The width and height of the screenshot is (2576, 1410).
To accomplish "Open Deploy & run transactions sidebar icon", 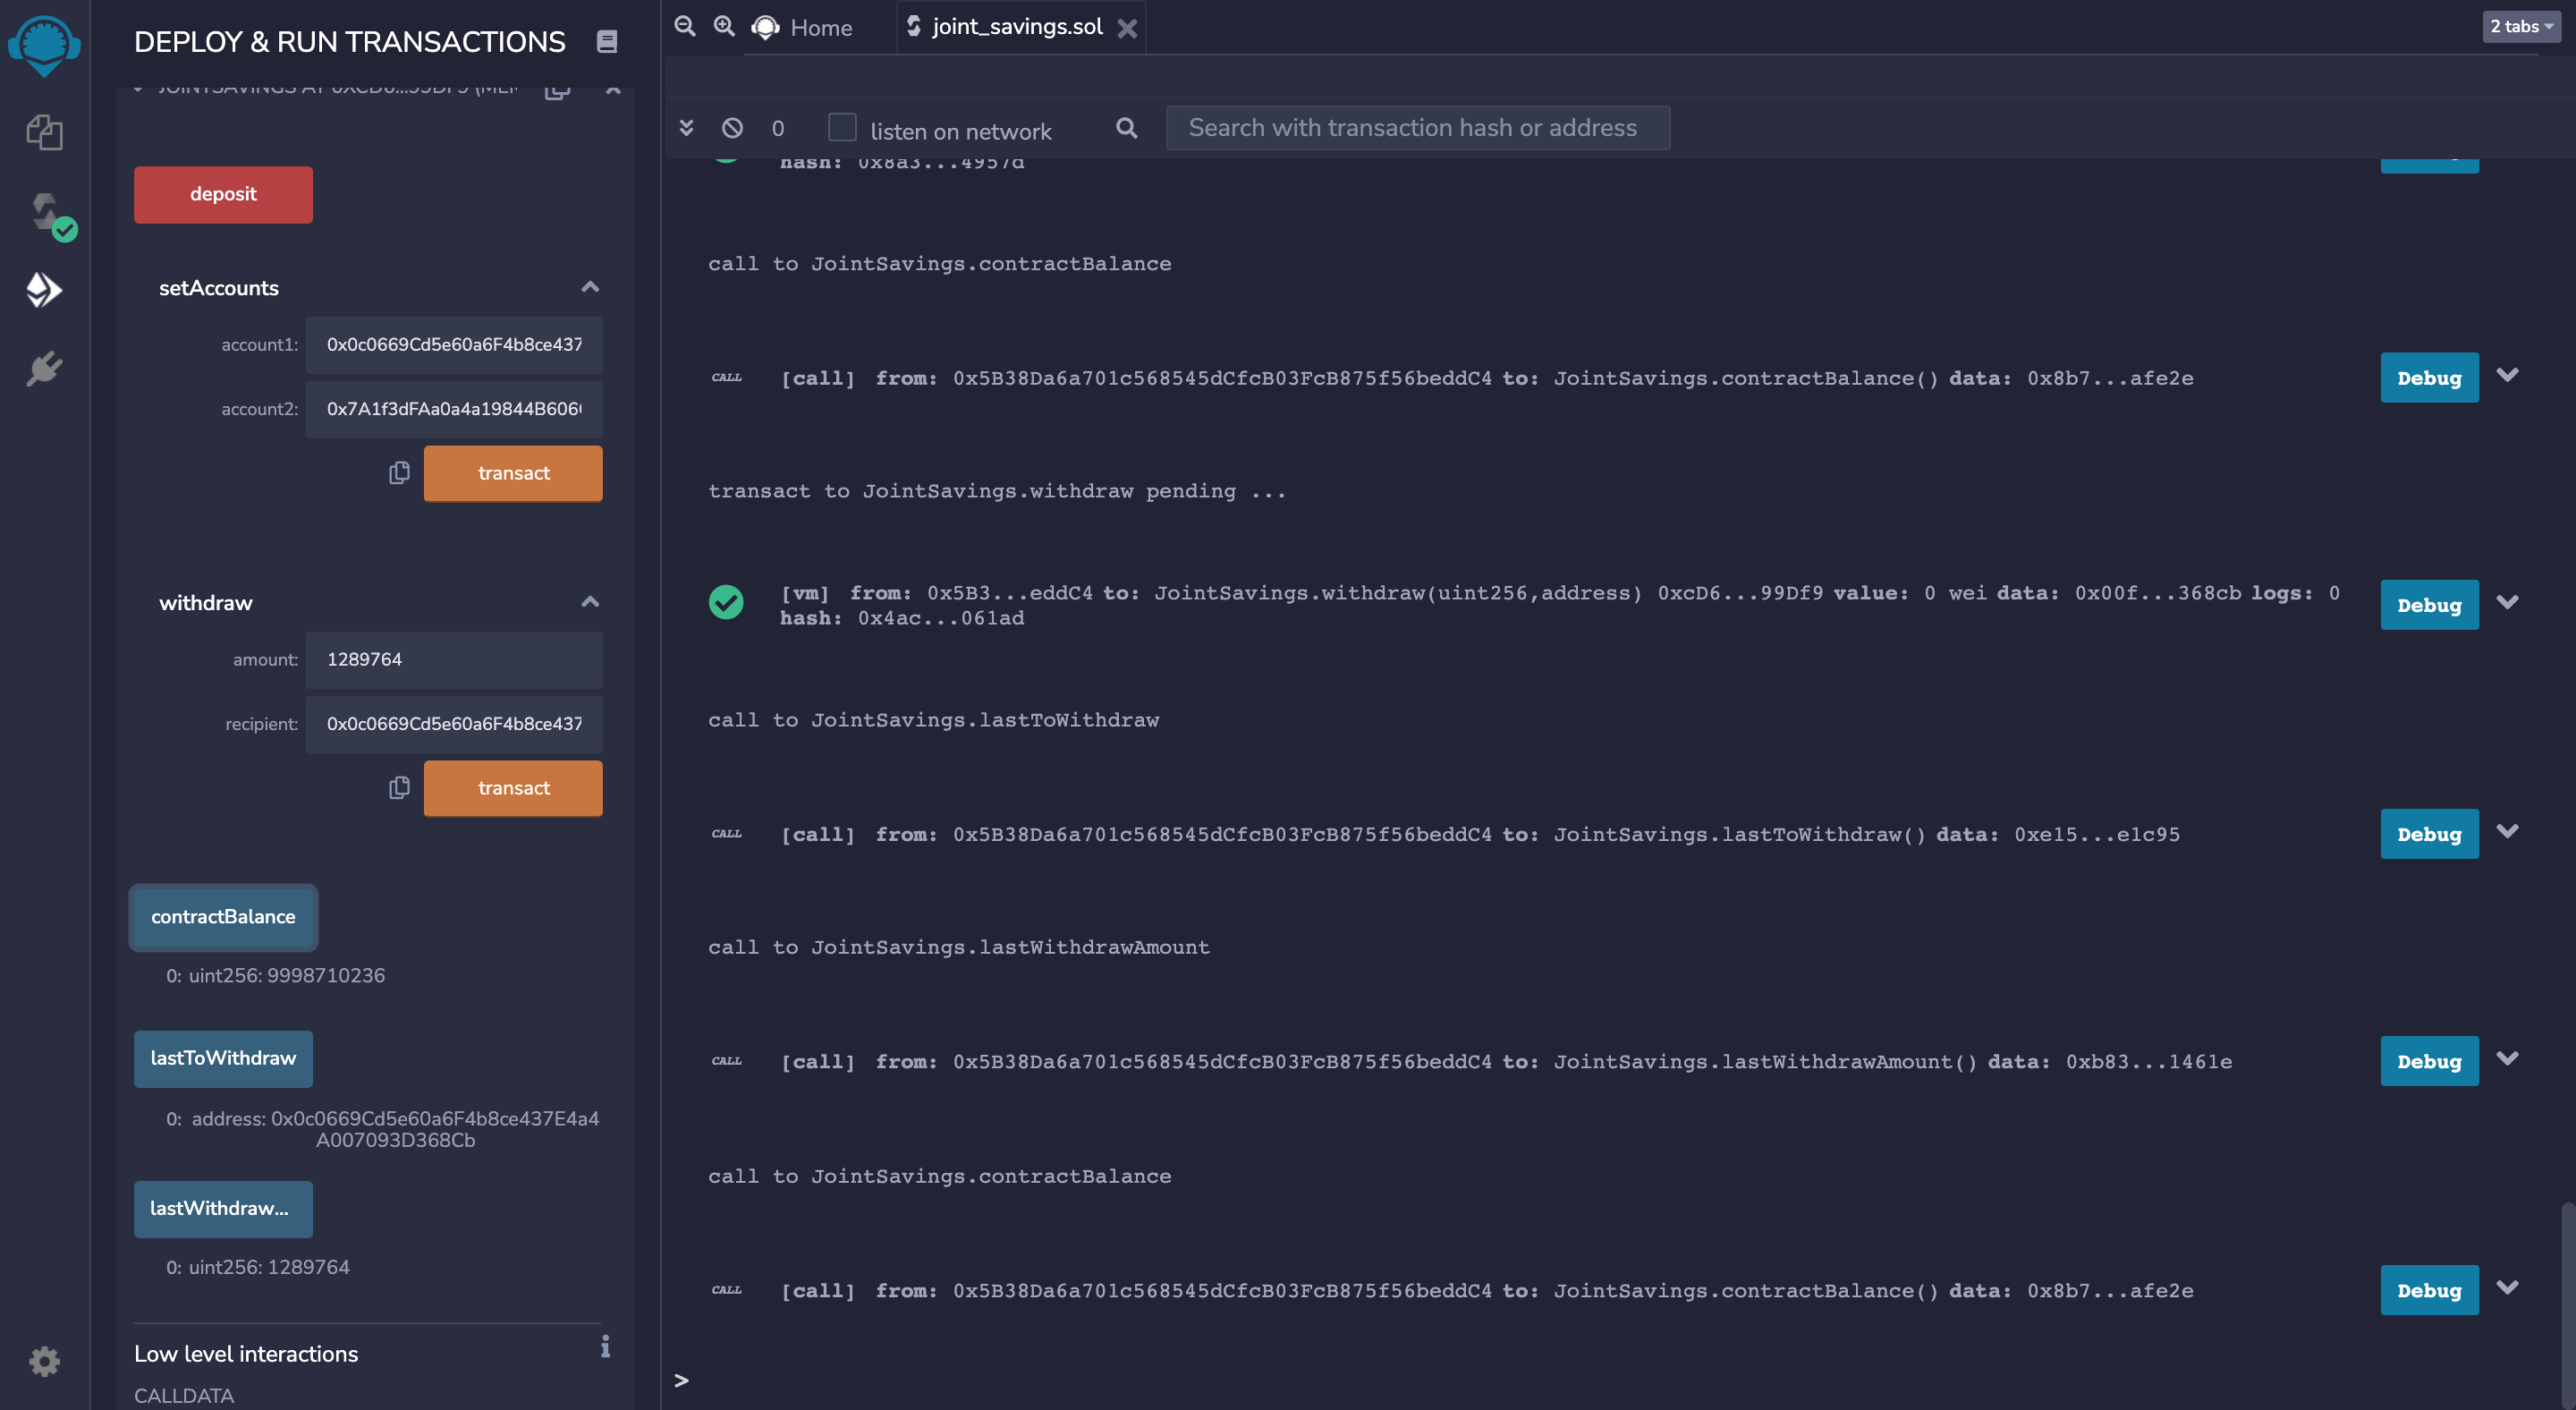I will [44, 290].
